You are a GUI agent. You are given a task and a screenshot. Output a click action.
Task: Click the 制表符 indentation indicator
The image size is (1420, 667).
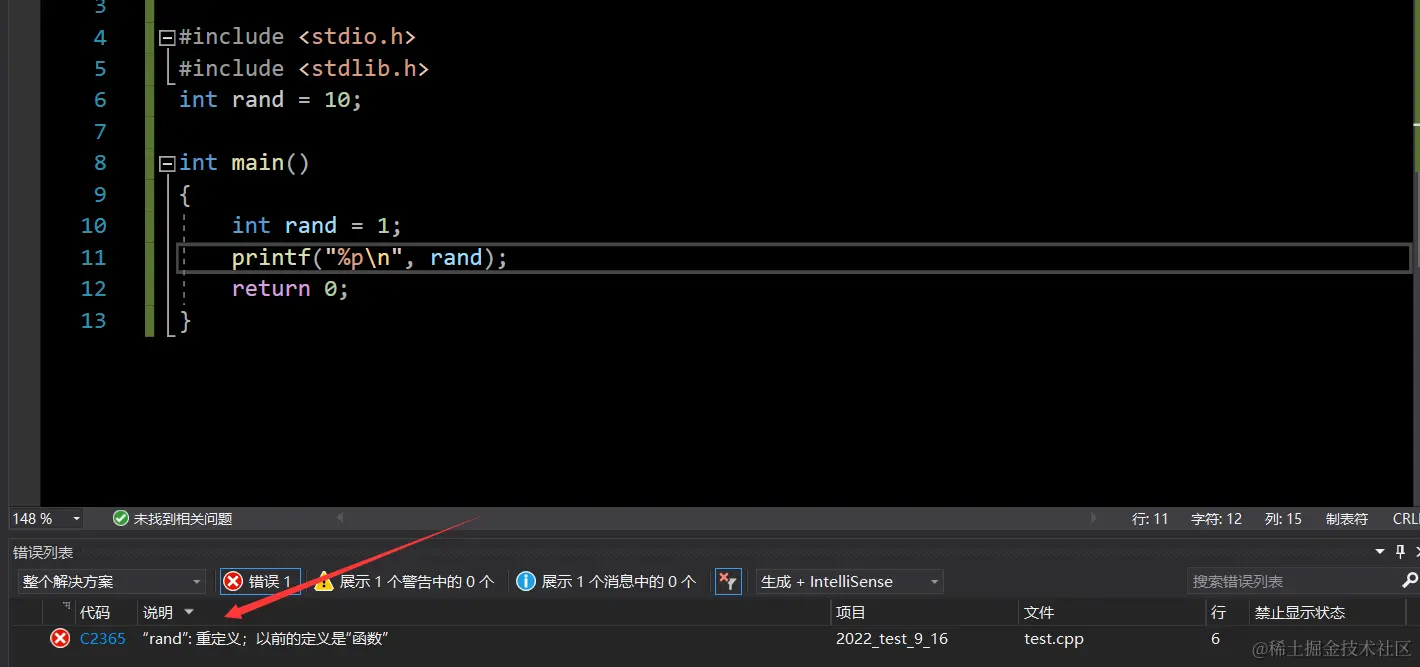point(1346,519)
